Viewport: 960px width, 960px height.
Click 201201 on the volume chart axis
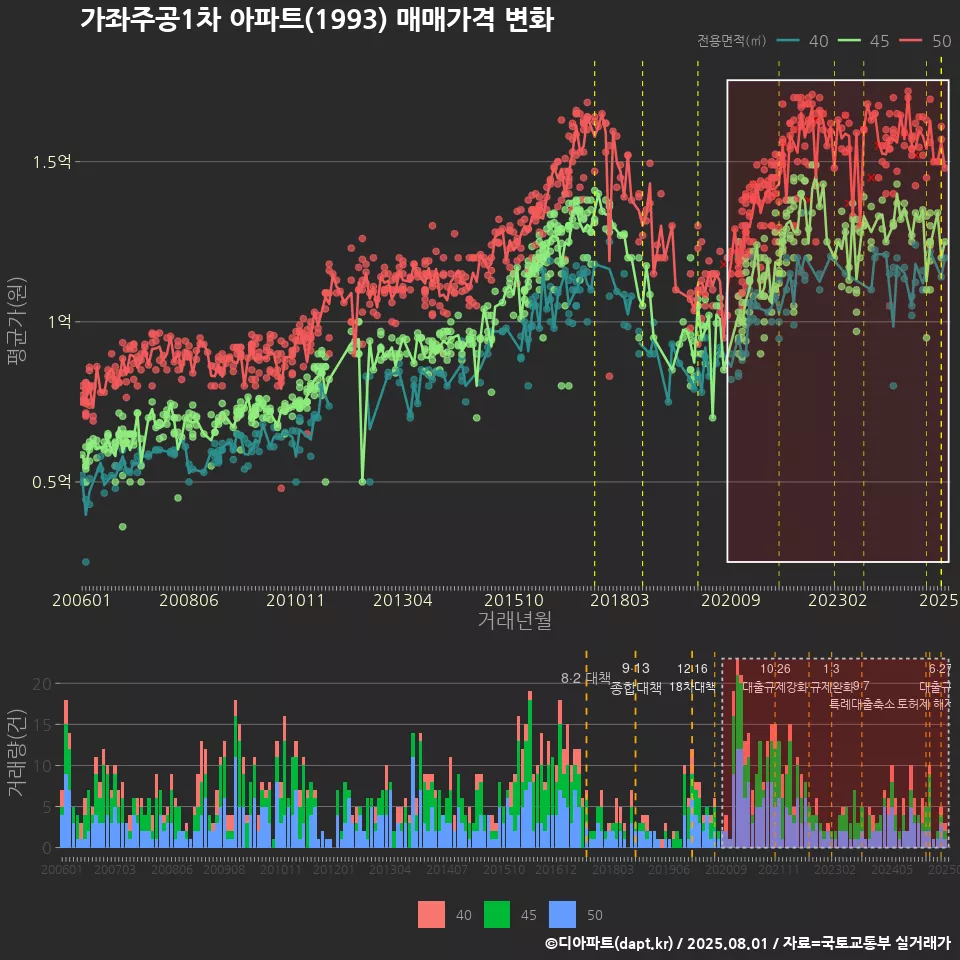[334, 869]
